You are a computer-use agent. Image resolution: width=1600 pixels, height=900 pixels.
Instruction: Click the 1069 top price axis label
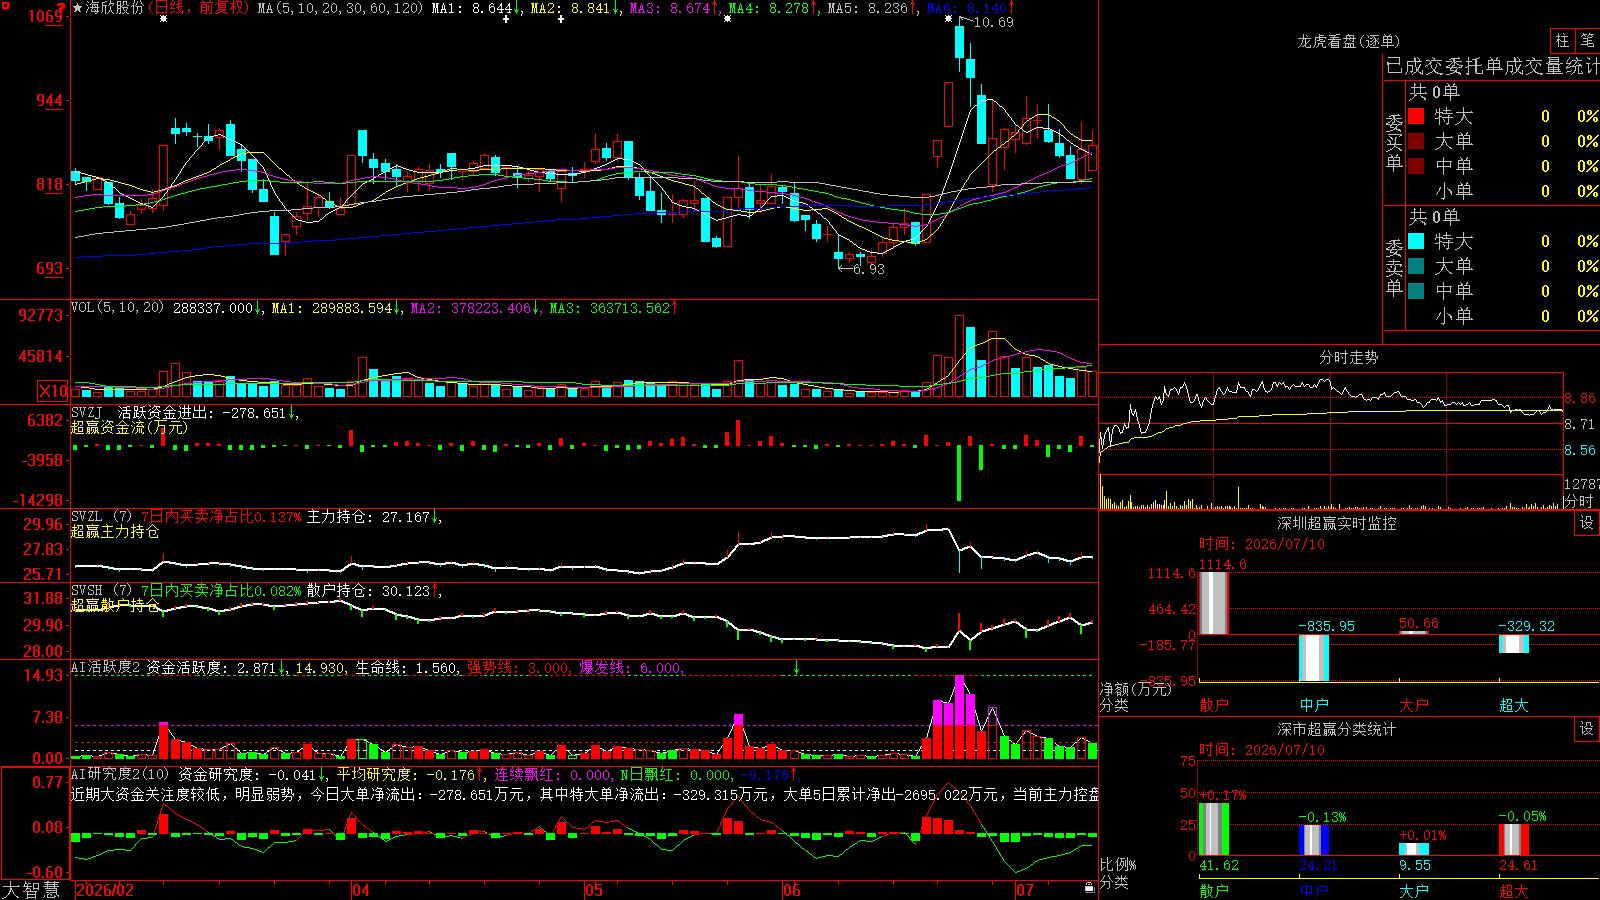[46, 16]
